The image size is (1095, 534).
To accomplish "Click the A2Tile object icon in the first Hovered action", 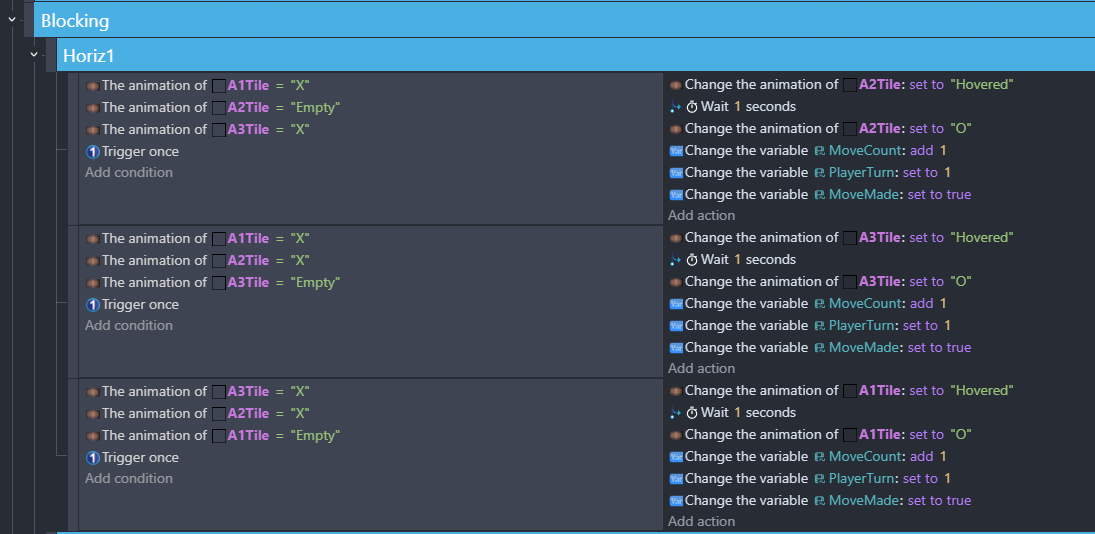I will 850,85.
